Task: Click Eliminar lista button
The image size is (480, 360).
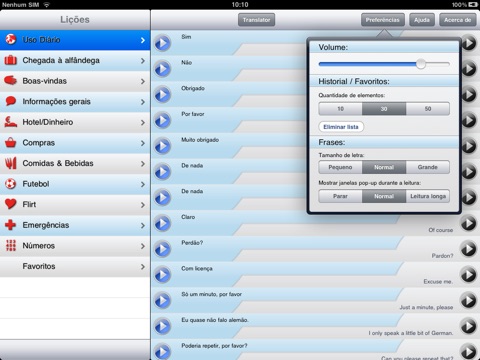Action: pyautogui.click(x=341, y=127)
